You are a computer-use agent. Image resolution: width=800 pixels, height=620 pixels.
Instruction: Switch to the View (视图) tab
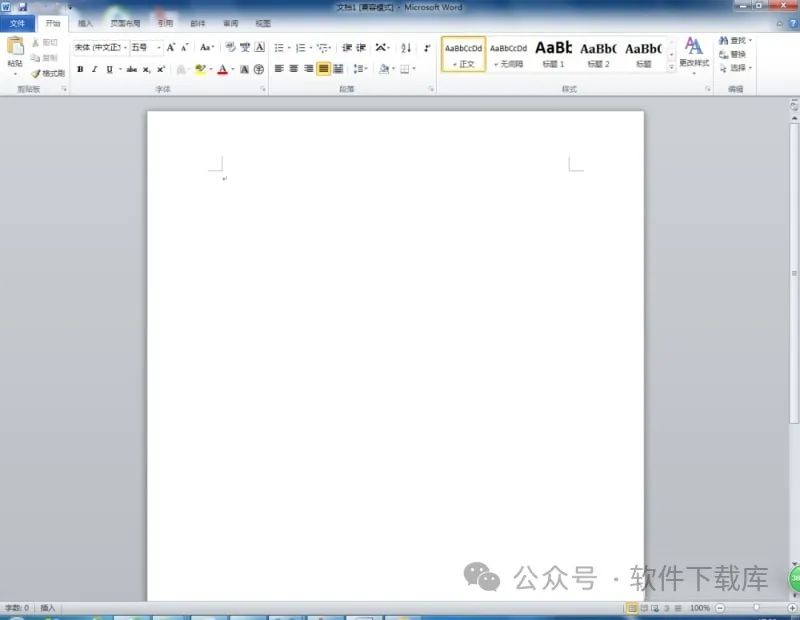(x=263, y=23)
